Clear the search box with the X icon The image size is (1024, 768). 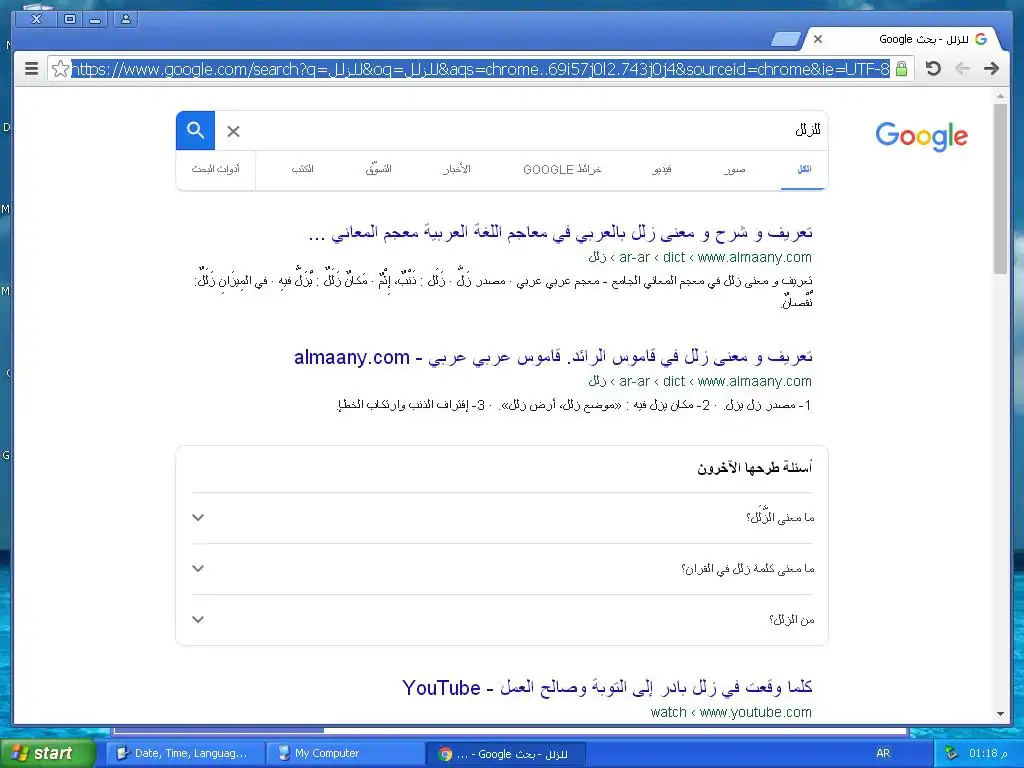click(233, 131)
